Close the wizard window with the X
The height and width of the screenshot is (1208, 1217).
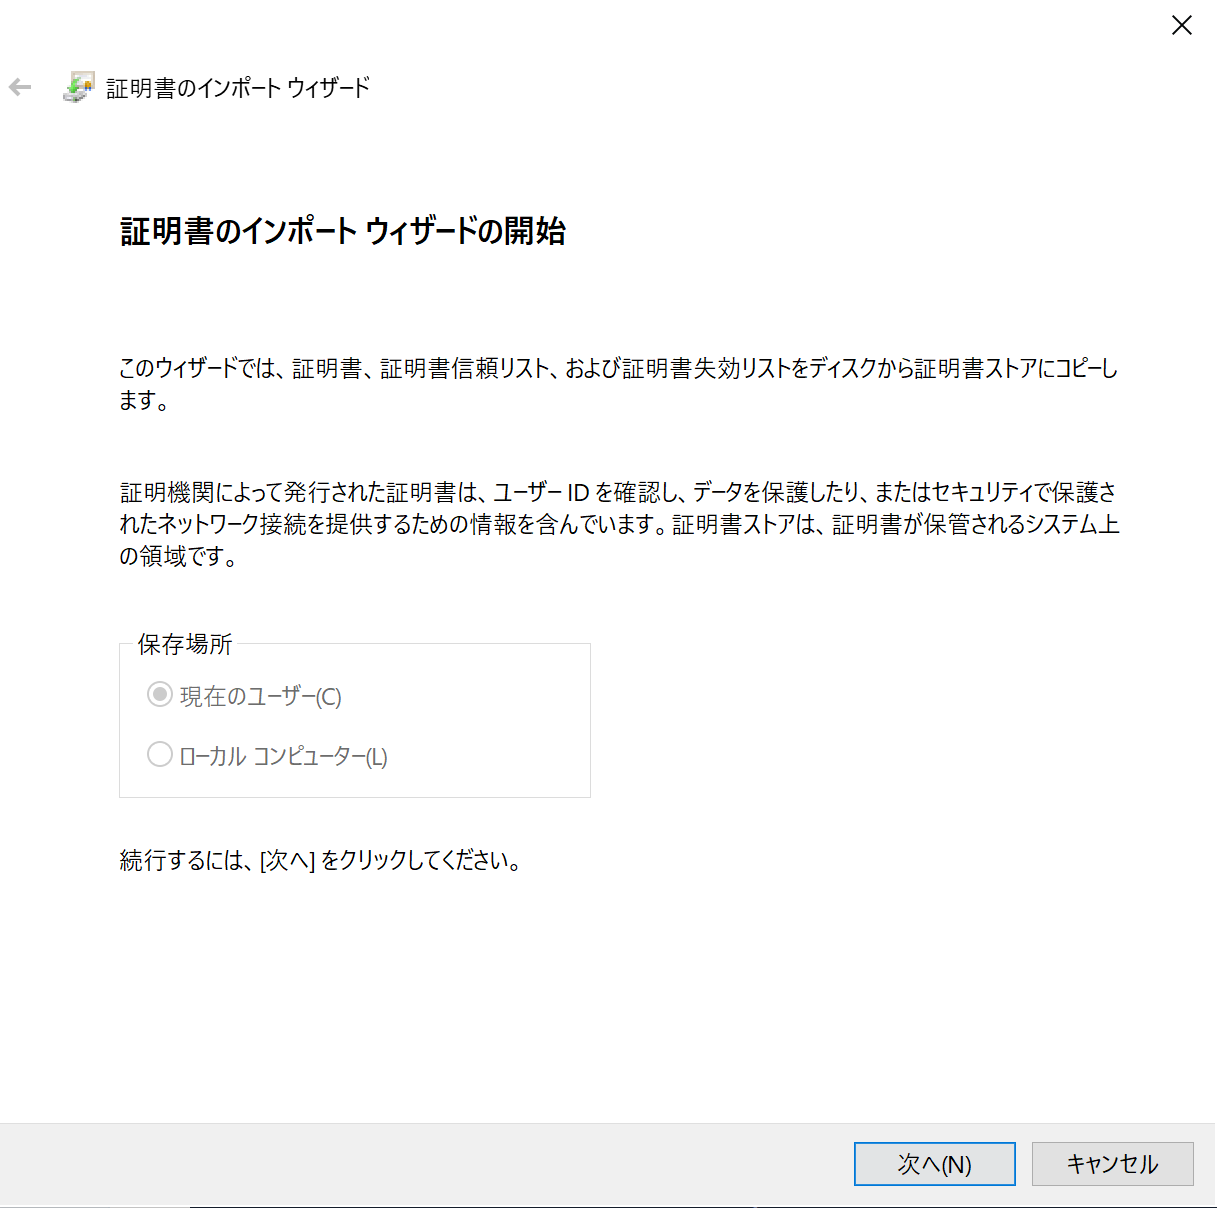(1181, 25)
